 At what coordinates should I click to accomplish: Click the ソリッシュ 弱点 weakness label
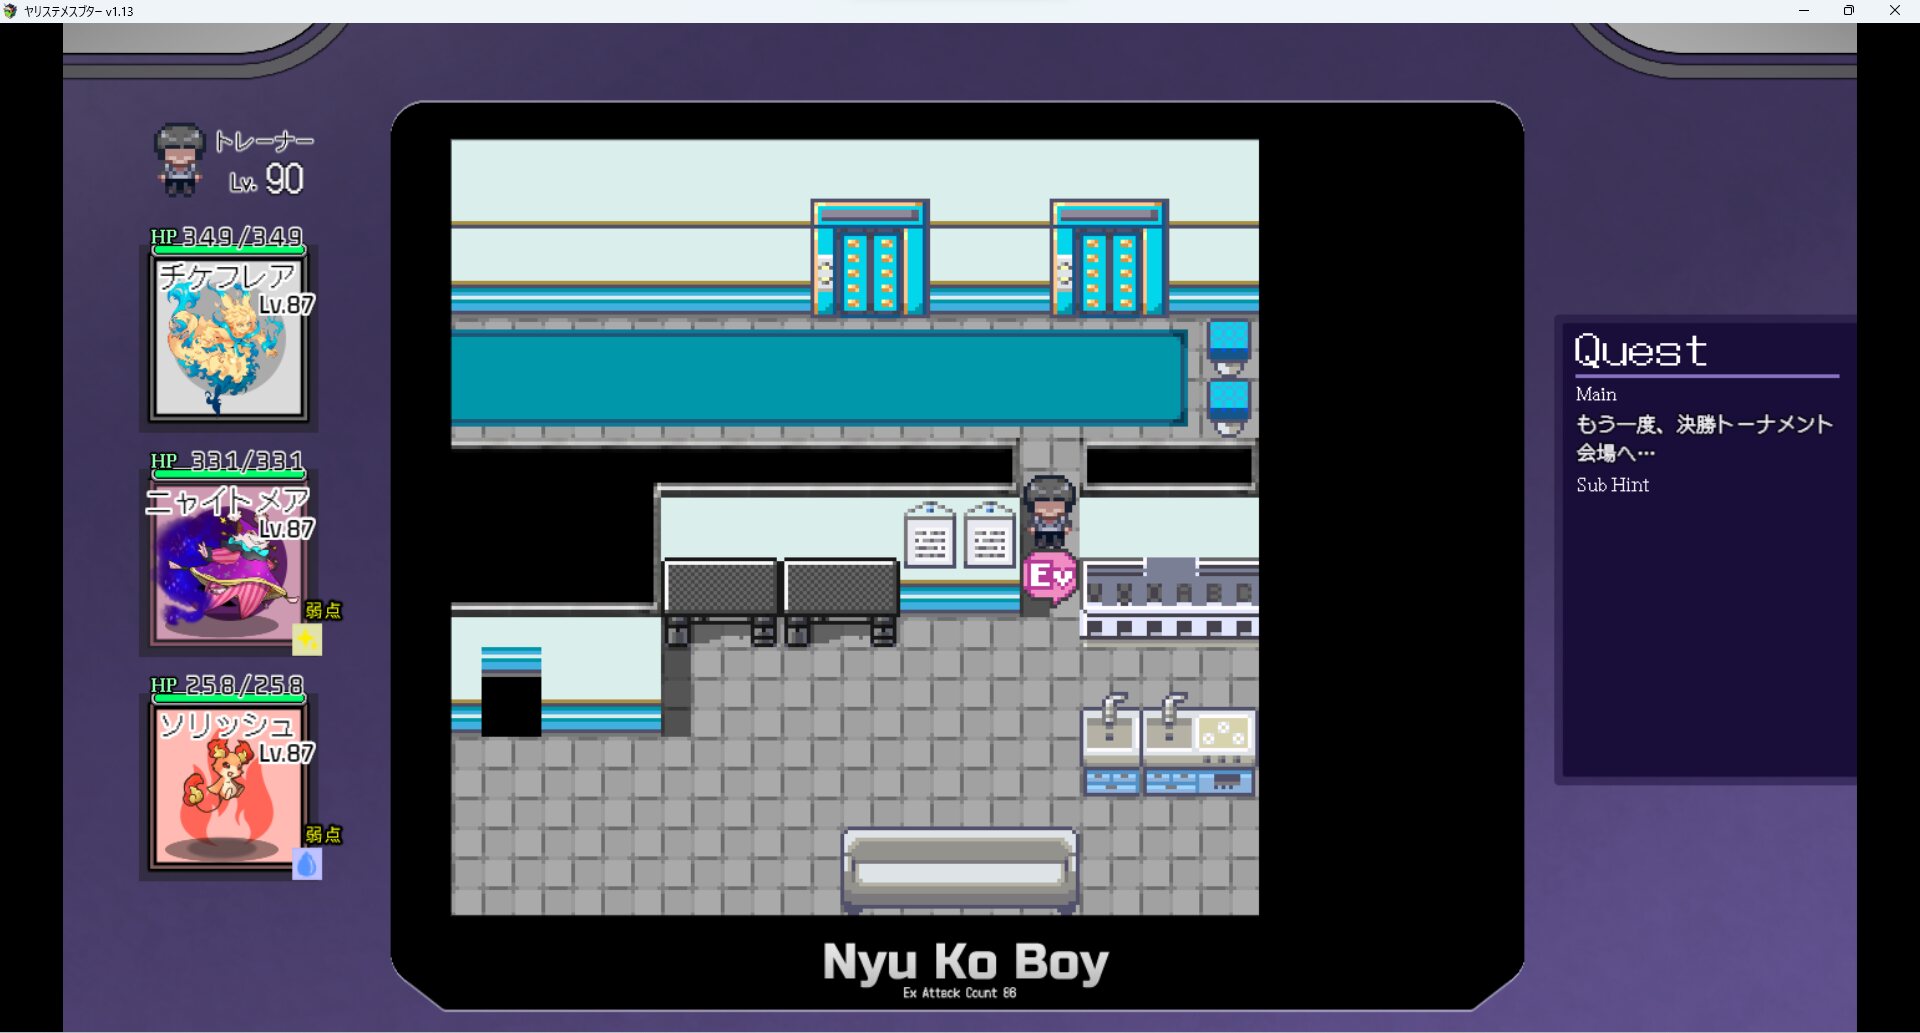coord(323,834)
